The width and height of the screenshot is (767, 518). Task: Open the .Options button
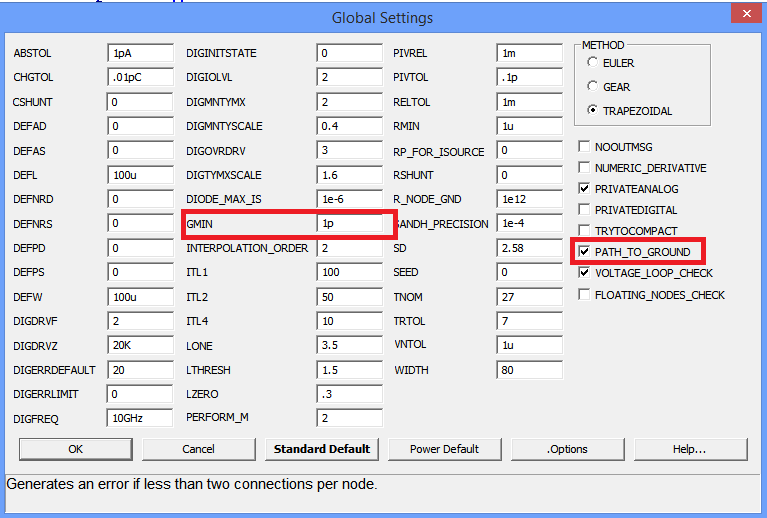[x=567, y=449]
